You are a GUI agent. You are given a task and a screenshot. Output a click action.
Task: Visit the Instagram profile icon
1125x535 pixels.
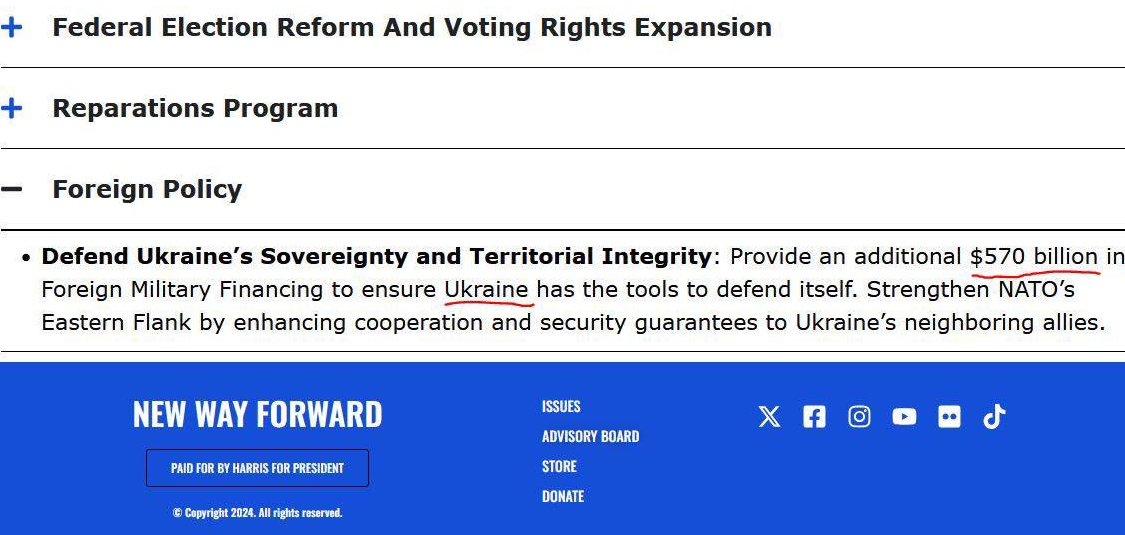859,417
